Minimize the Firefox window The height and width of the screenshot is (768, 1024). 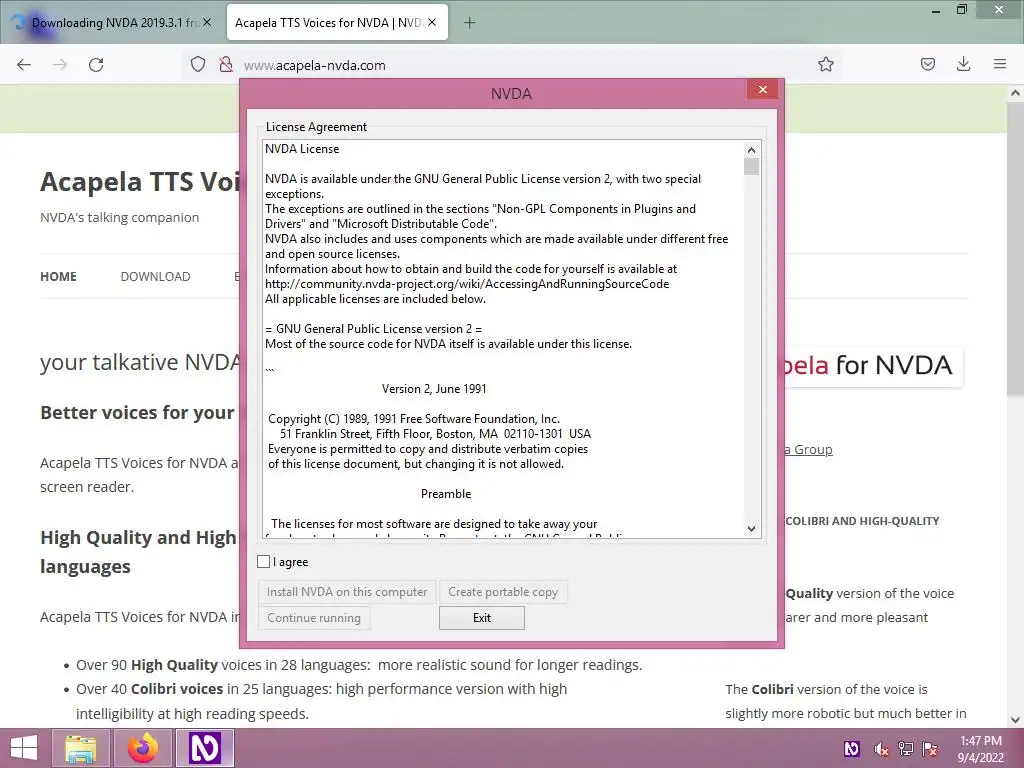(x=936, y=10)
